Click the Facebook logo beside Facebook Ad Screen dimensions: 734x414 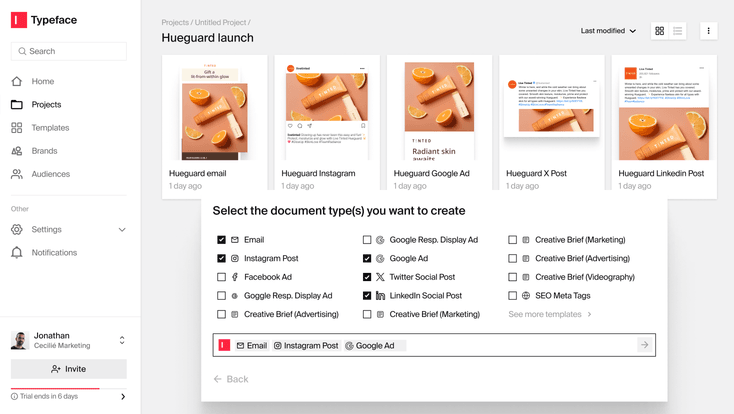click(235, 277)
